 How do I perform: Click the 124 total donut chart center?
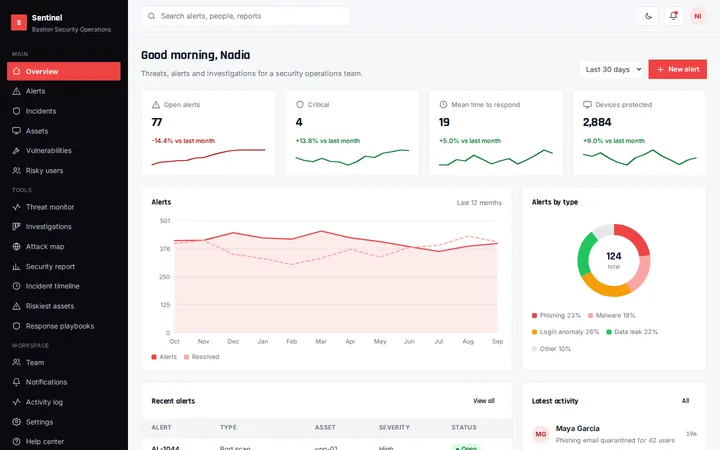tap(613, 260)
